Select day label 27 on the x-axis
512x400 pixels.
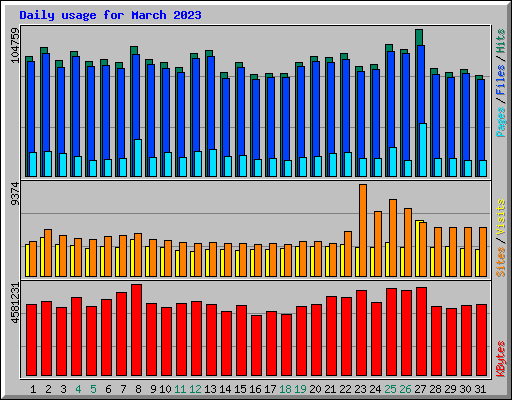pos(420,389)
